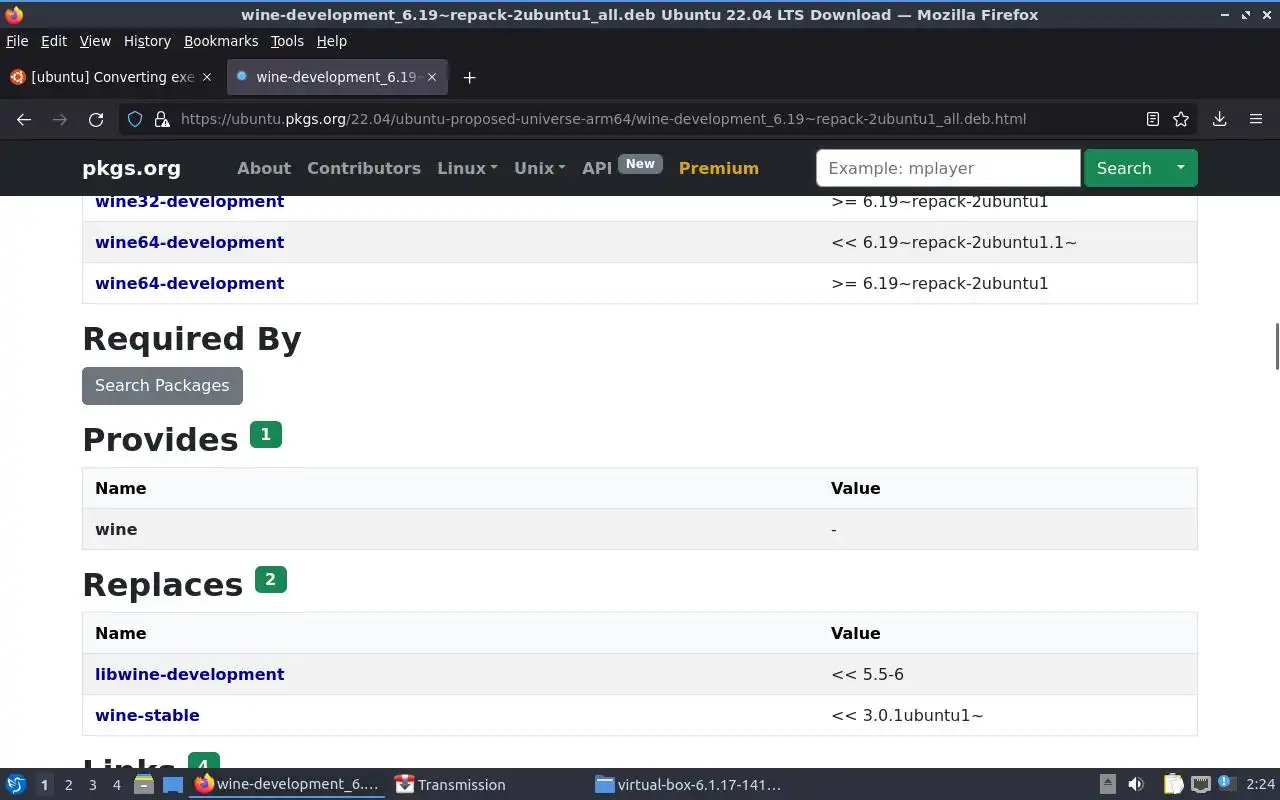Open the taskbar application launcher menu
1280x800 pixels.
click(16, 785)
